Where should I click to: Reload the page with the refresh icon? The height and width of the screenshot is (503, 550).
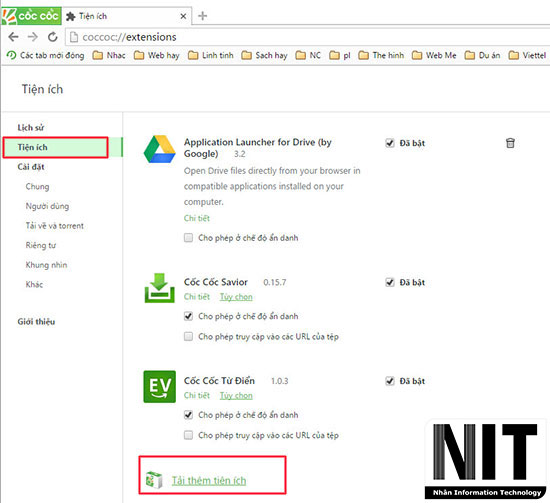(x=53, y=37)
